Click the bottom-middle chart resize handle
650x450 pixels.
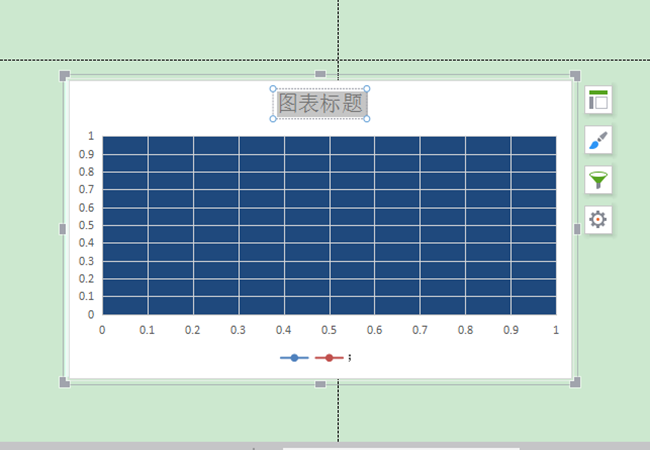[x=320, y=384]
